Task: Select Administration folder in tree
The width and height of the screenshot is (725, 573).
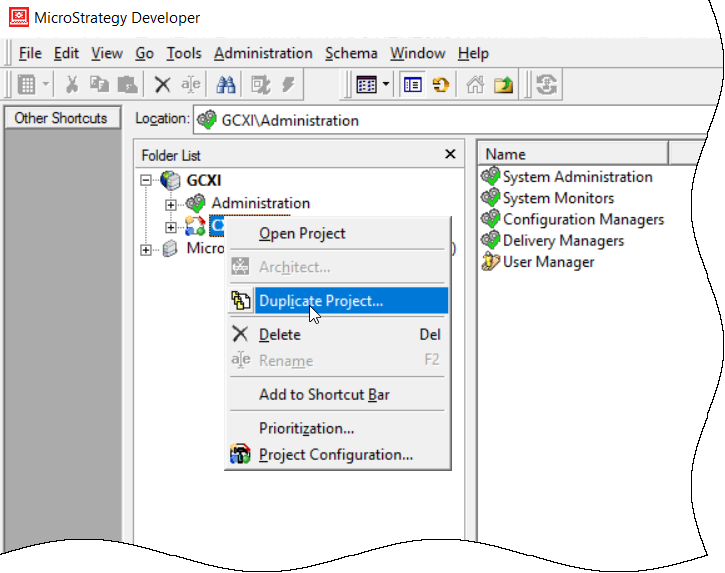Action: pyautogui.click(x=260, y=204)
